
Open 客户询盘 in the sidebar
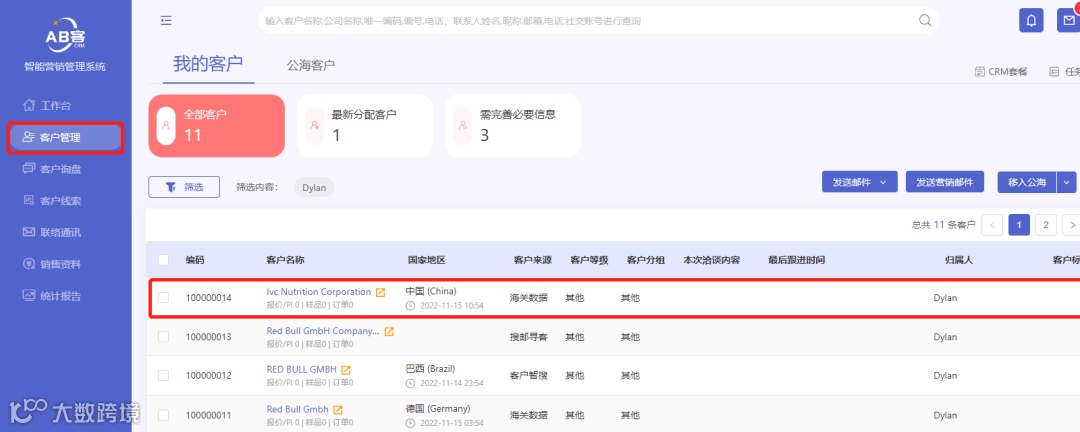tap(52, 169)
